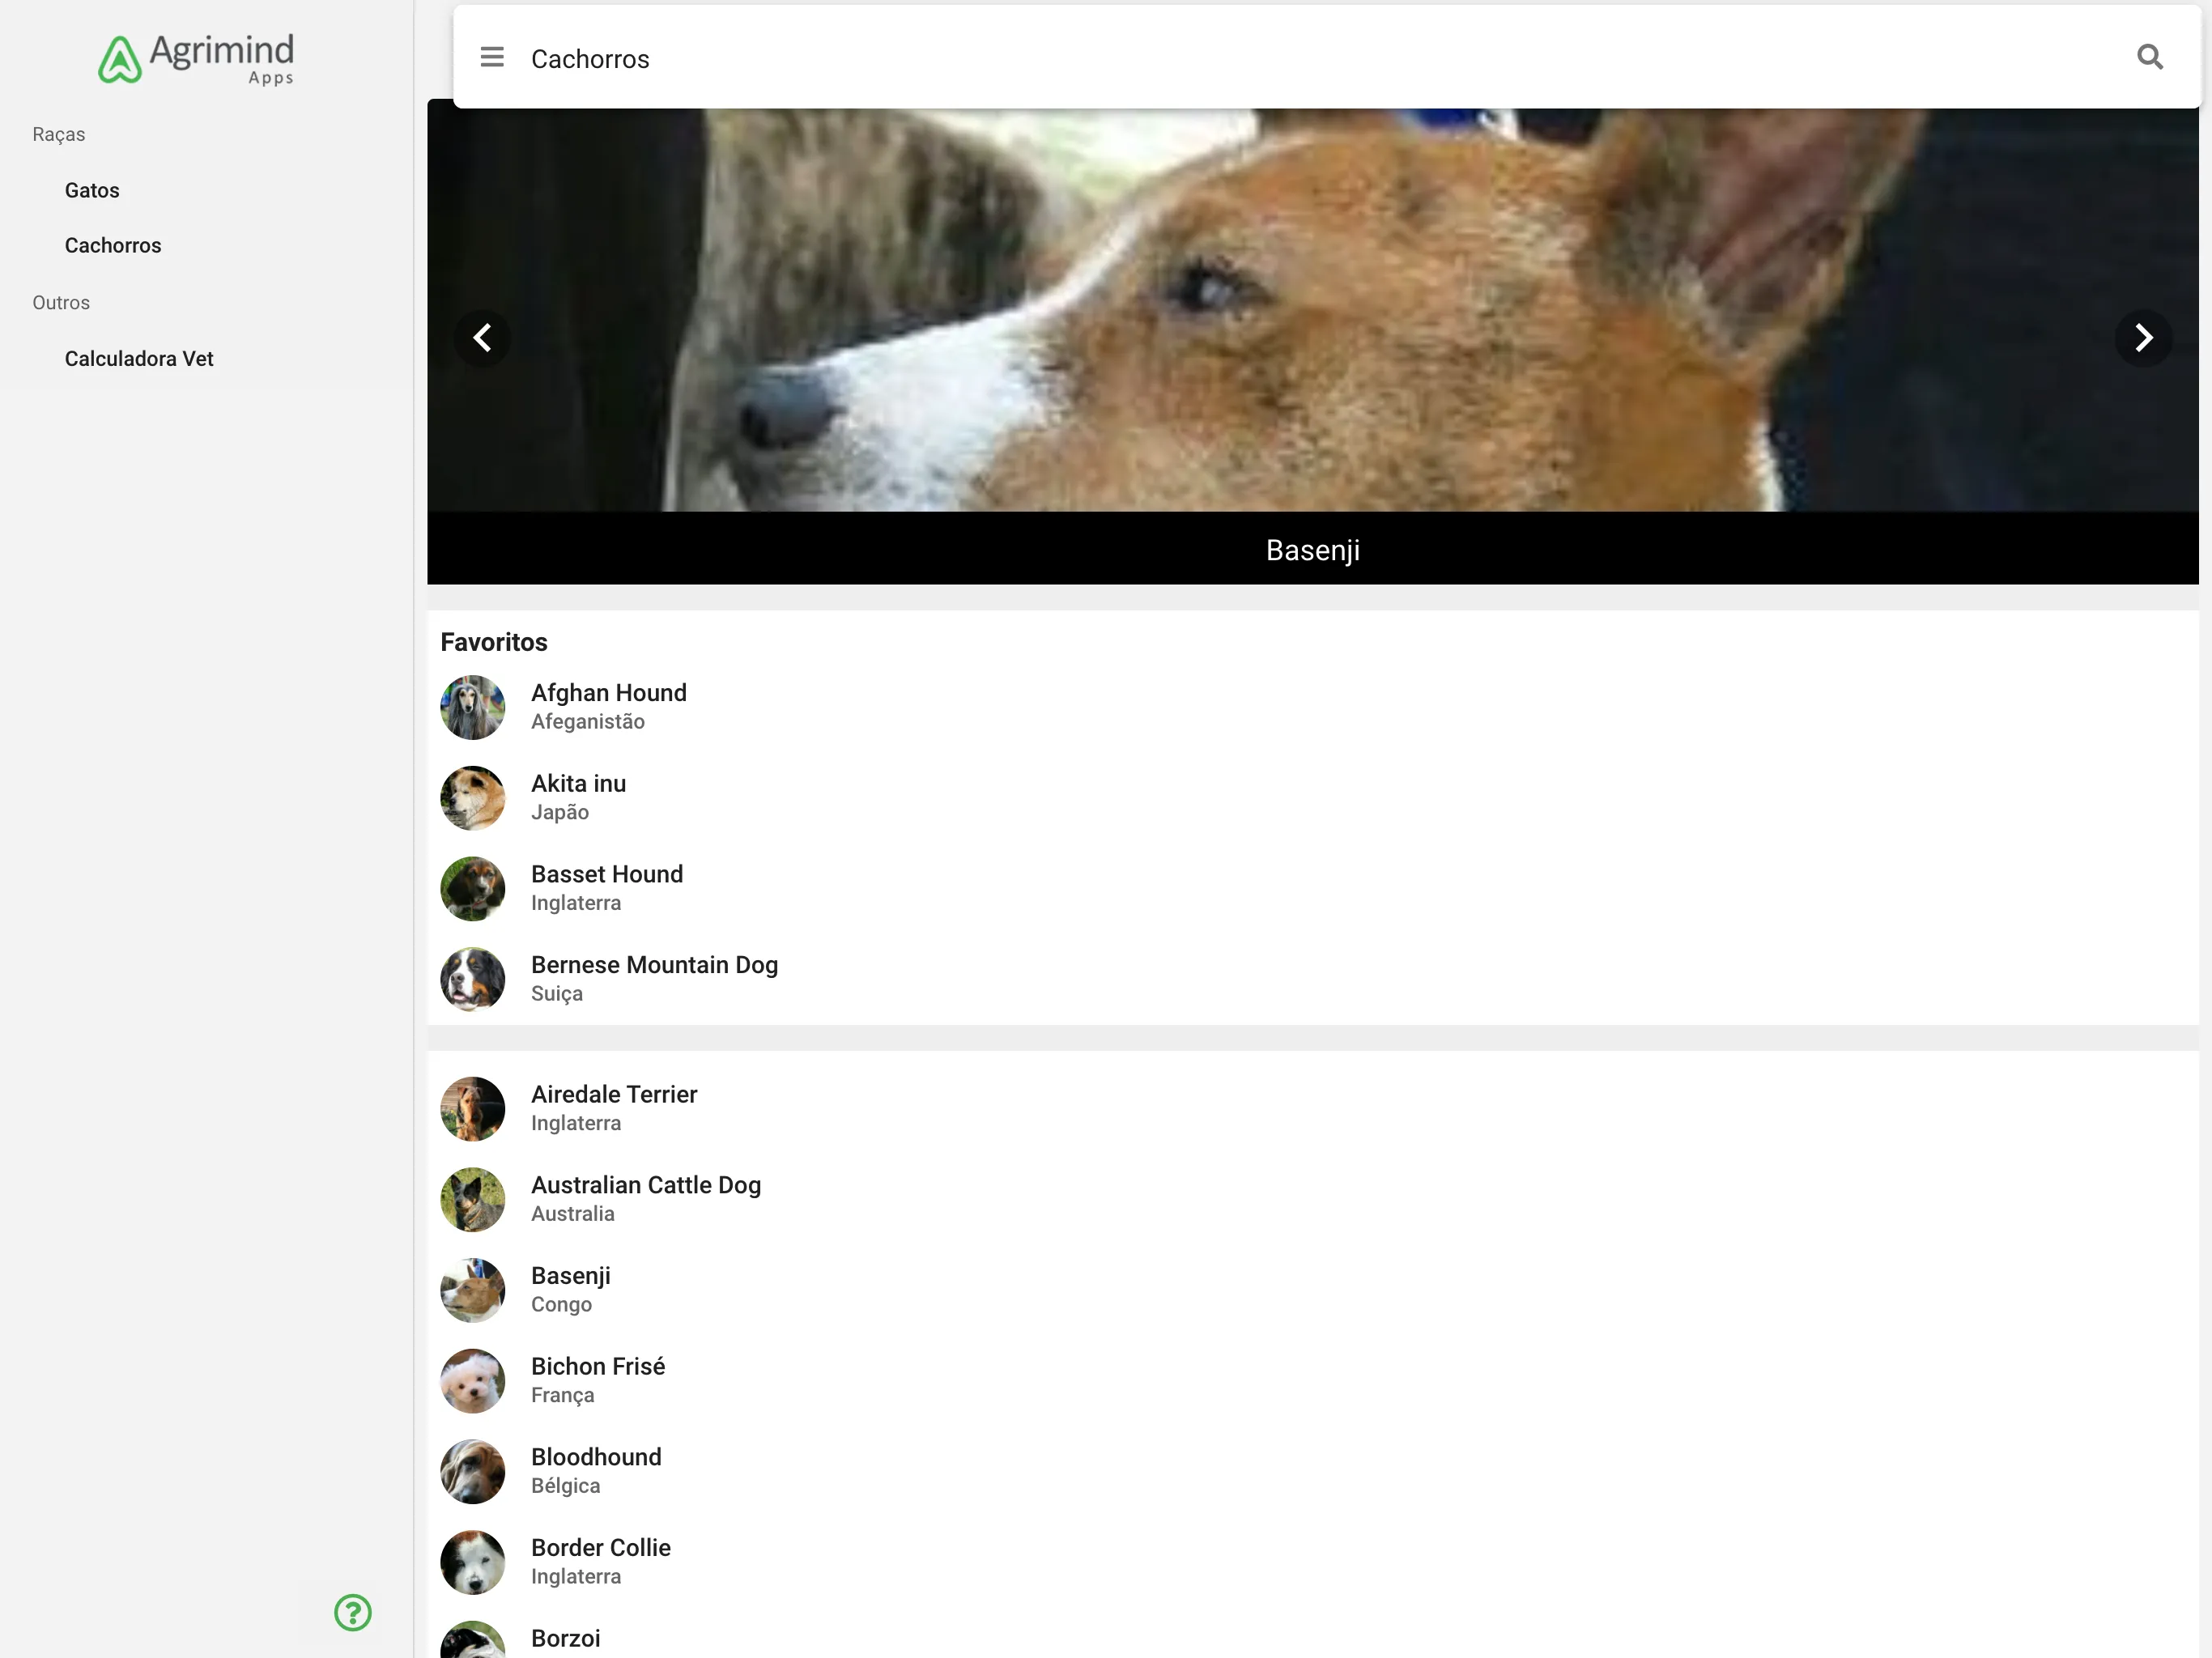2212x1658 pixels.
Task: Click the help question mark icon
Action: coord(354,1613)
